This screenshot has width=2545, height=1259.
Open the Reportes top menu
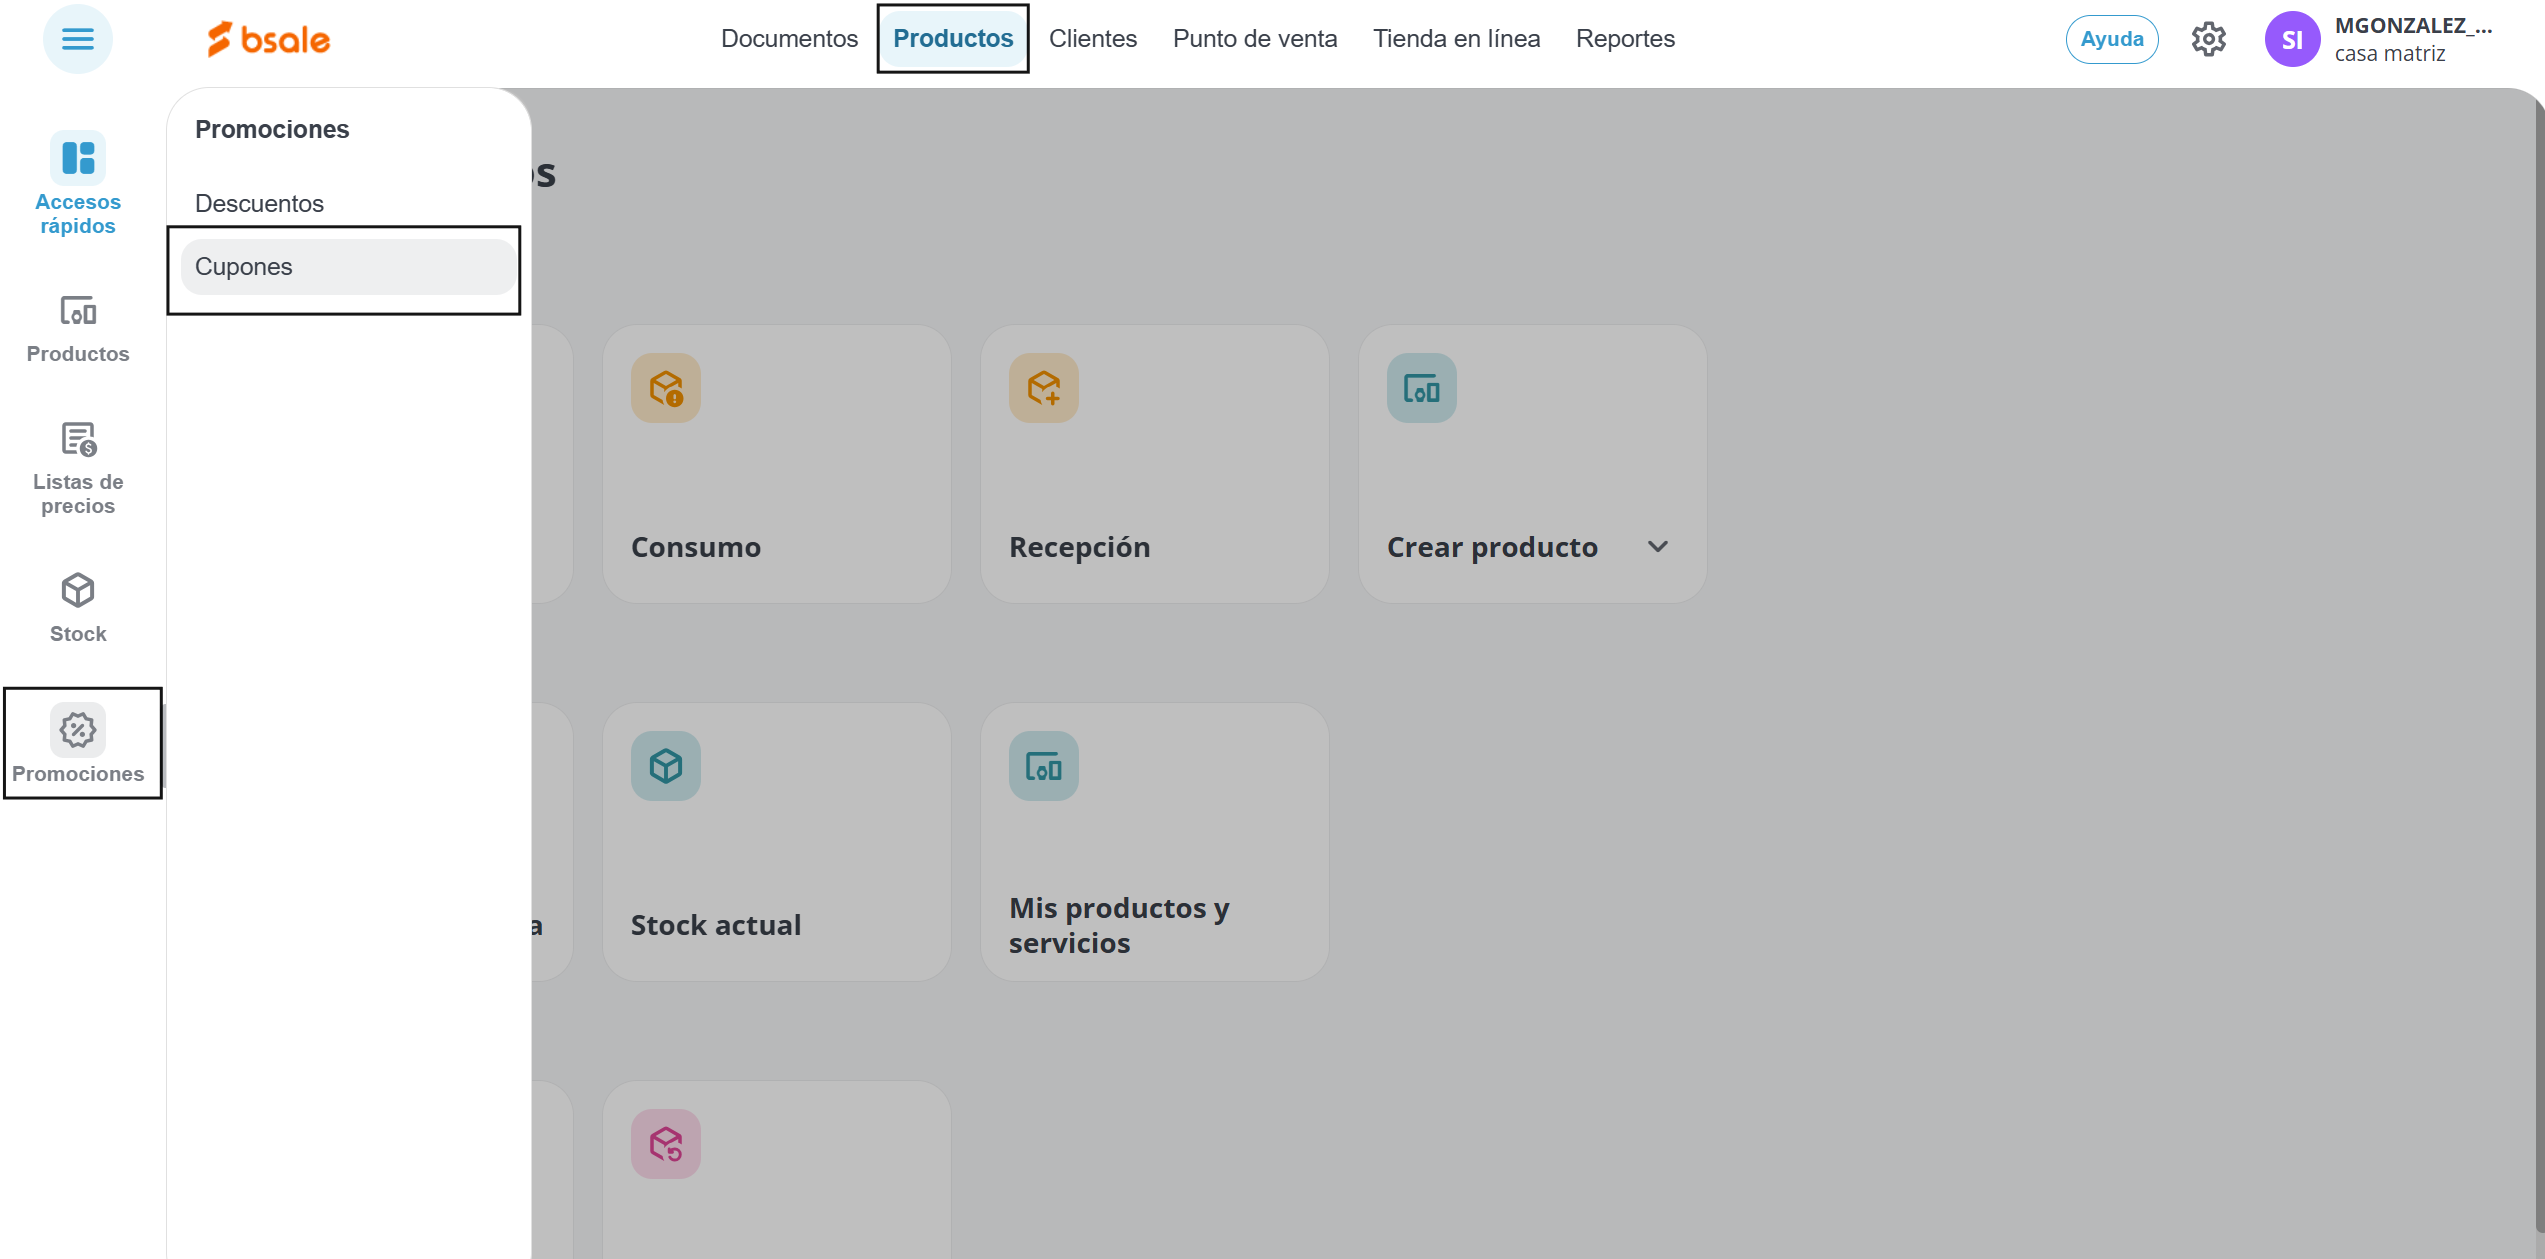click(x=1624, y=39)
